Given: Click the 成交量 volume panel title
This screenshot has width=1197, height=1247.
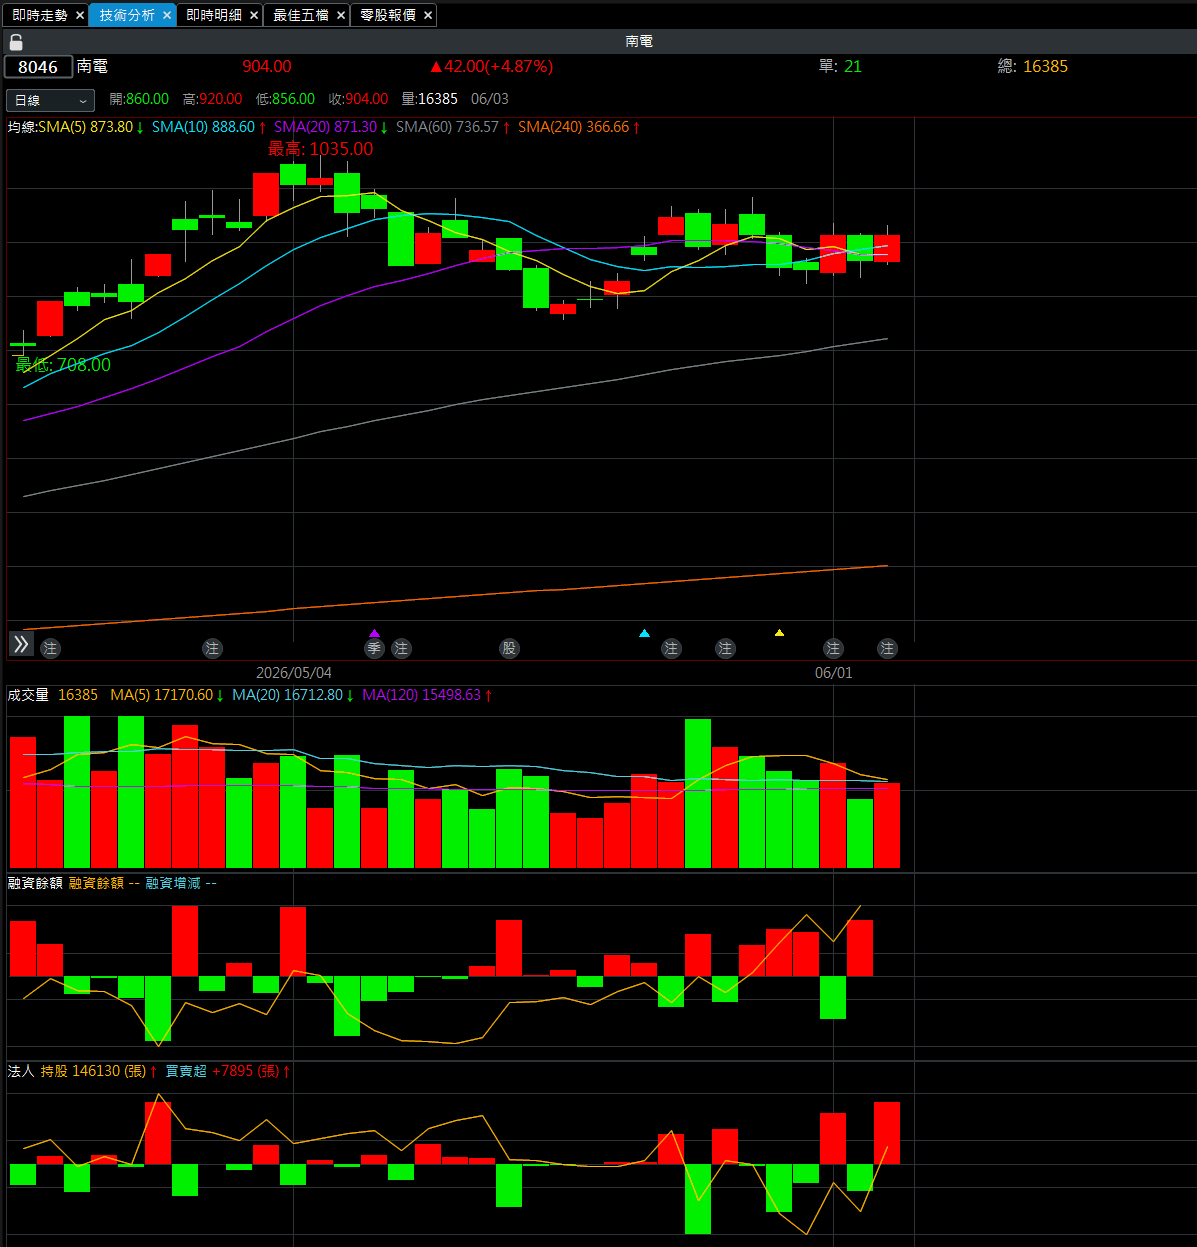Looking at the screenshot, I should tap(28, 695).
